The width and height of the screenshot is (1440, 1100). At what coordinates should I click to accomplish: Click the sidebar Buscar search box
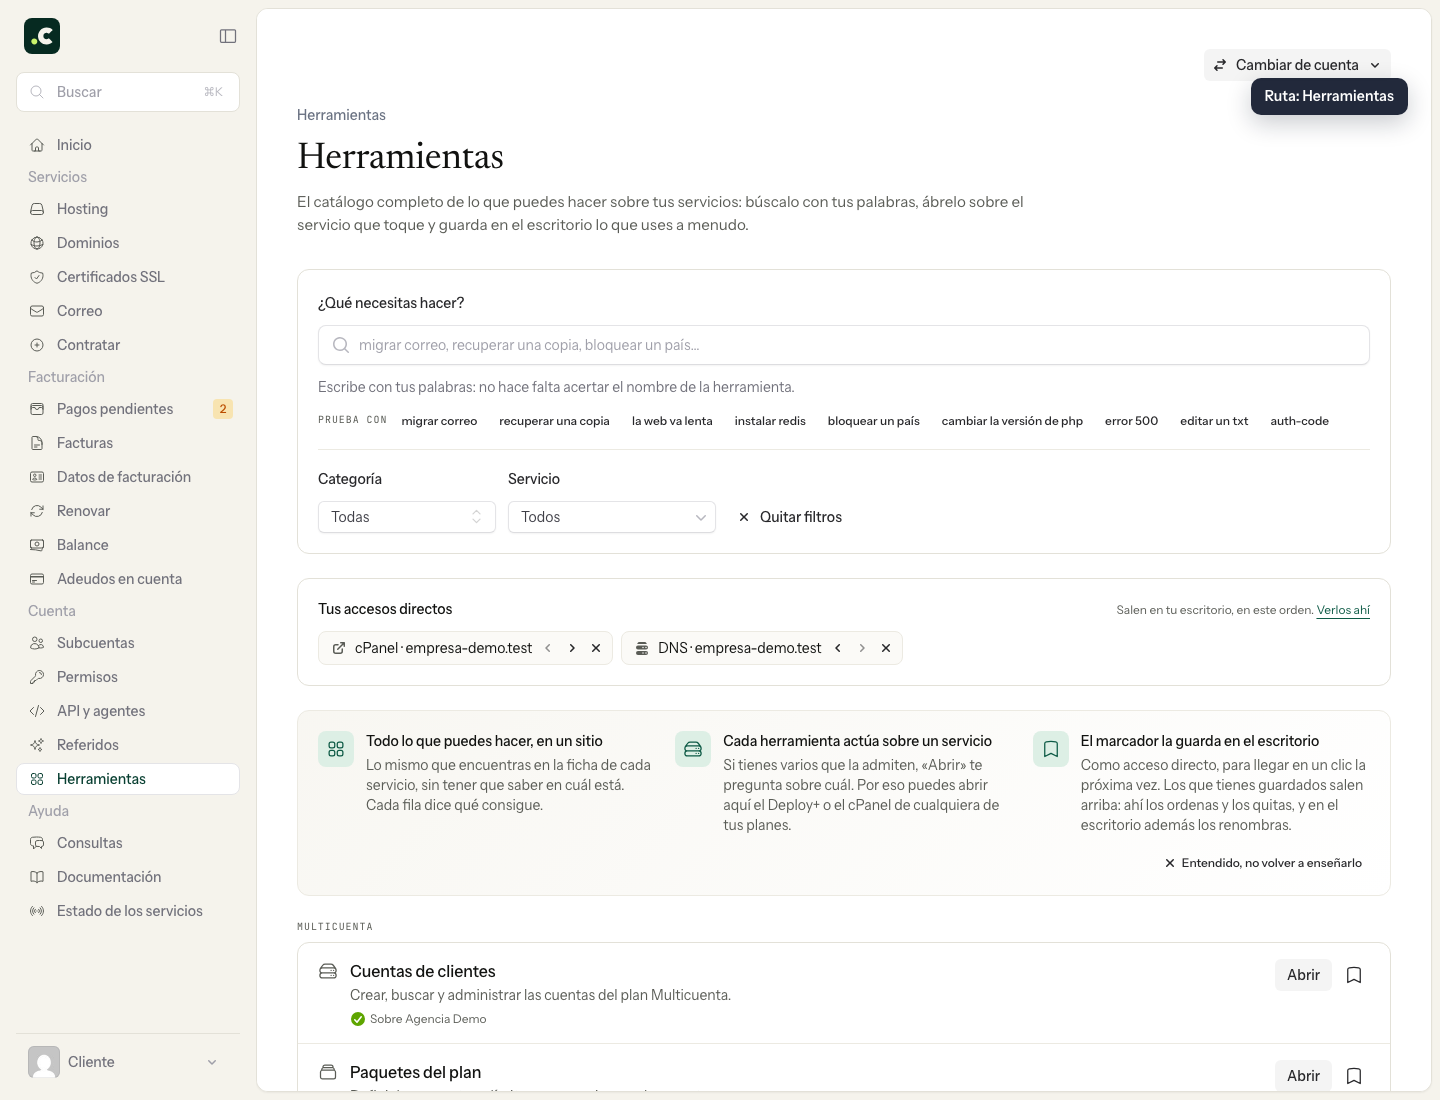click(128, 92)
